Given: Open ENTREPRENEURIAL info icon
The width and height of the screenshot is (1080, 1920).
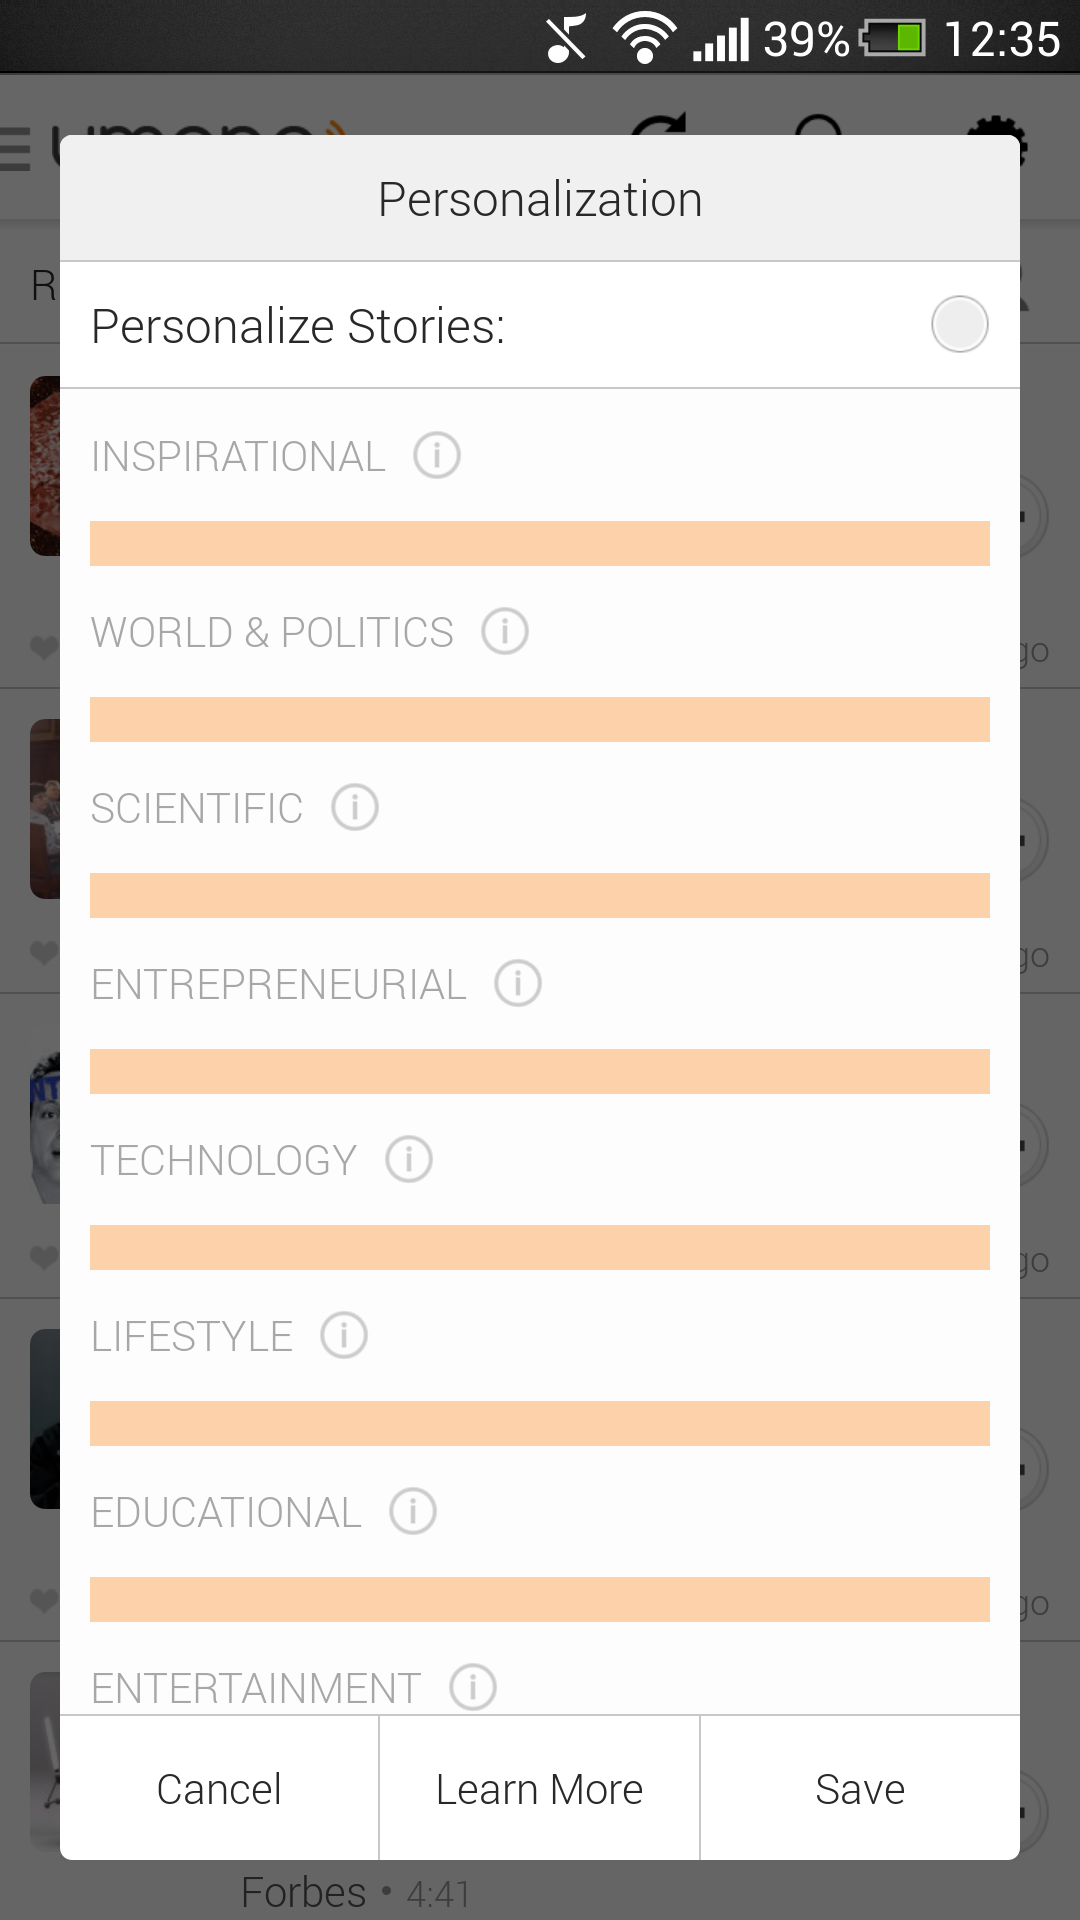Looking at the screenshot, I should tap(518, 984).
